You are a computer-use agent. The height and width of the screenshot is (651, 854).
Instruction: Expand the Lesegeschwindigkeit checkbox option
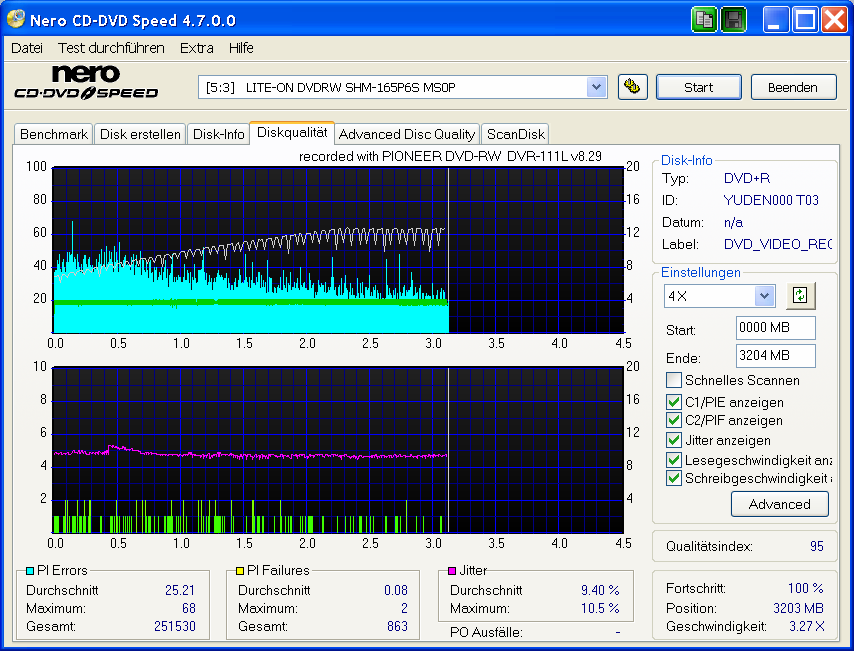tap(675, 459)
